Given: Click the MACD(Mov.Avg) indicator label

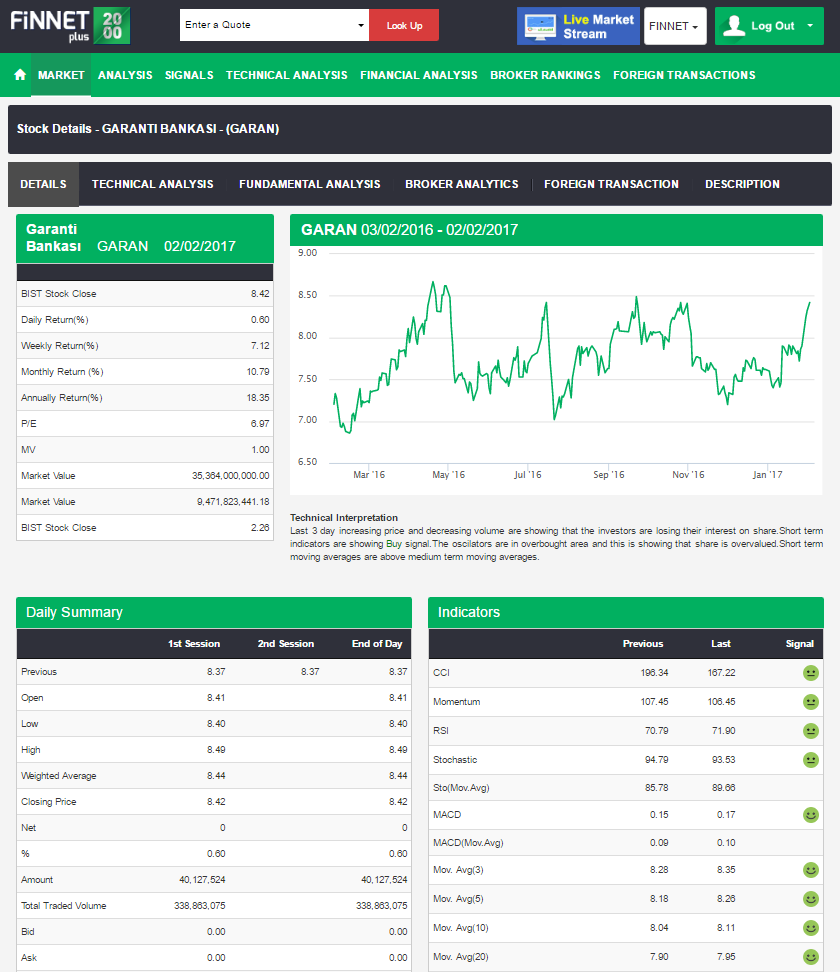Looking at the screenshot, I should [468, 843].
